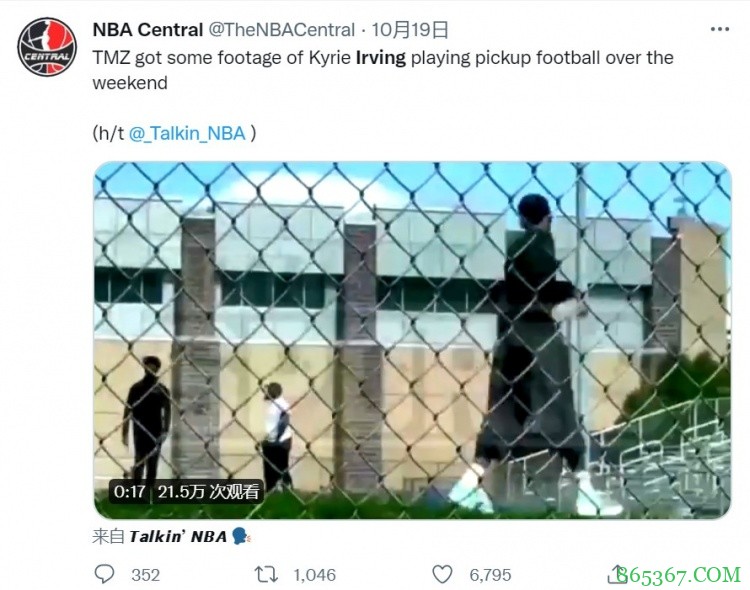Click the bolded Irving keyword in tweet
The width and height of the screenshot is (750, 590).
[x=381, y=57]
